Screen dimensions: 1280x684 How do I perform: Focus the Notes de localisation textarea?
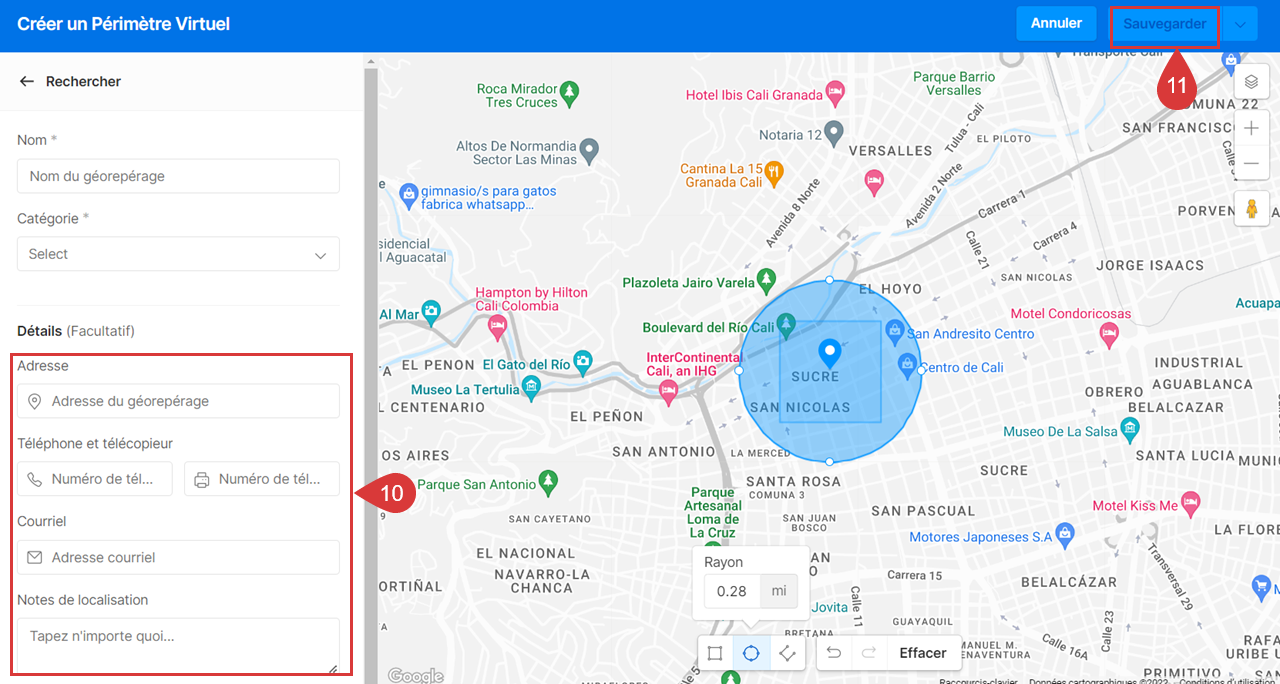178,646
